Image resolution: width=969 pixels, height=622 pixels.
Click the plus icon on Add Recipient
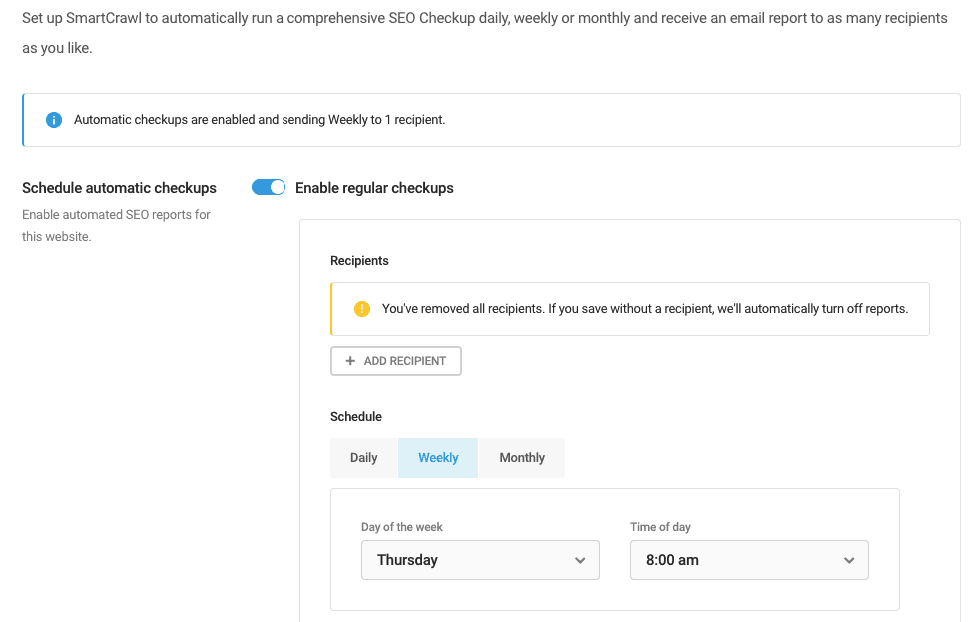(x=350, y=361)
